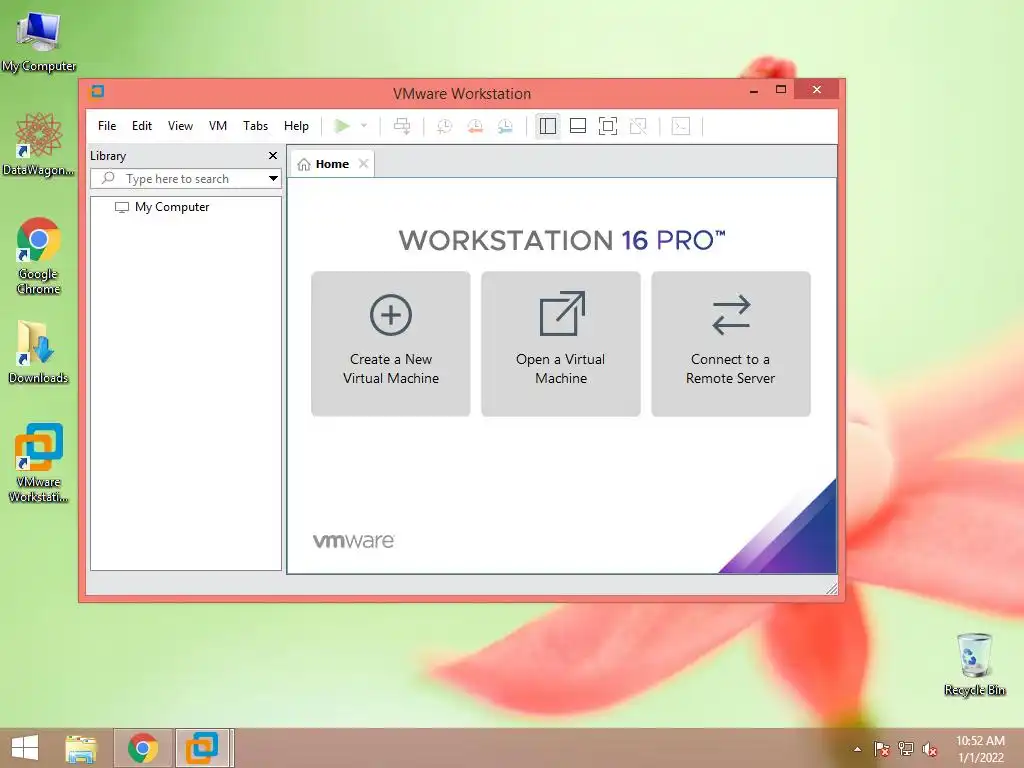Minimize the VMware Workstation window
This screenshot has height=768, width=1024.
(754, 90)
